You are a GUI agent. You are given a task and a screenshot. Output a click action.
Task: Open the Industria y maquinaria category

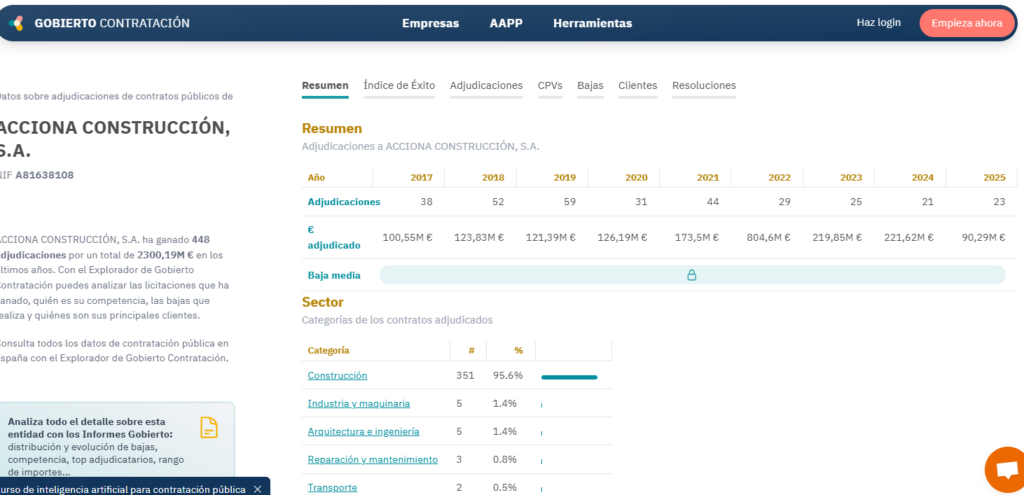coord(358,404)
